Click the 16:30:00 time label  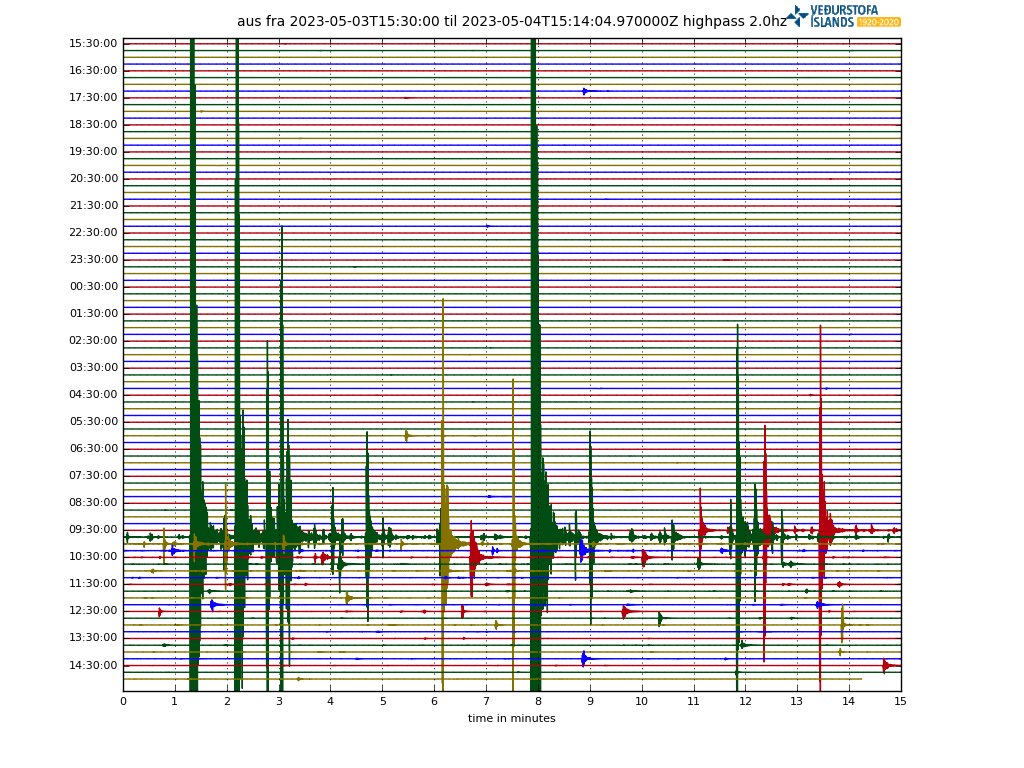[x=93, y=71]
